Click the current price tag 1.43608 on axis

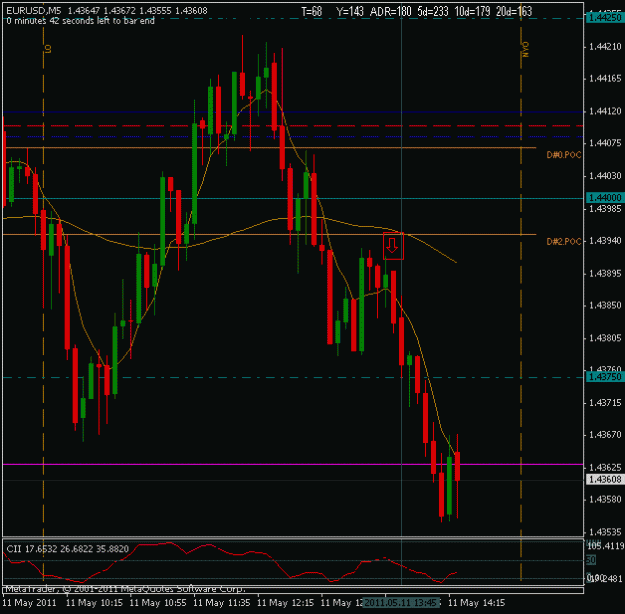605,479
